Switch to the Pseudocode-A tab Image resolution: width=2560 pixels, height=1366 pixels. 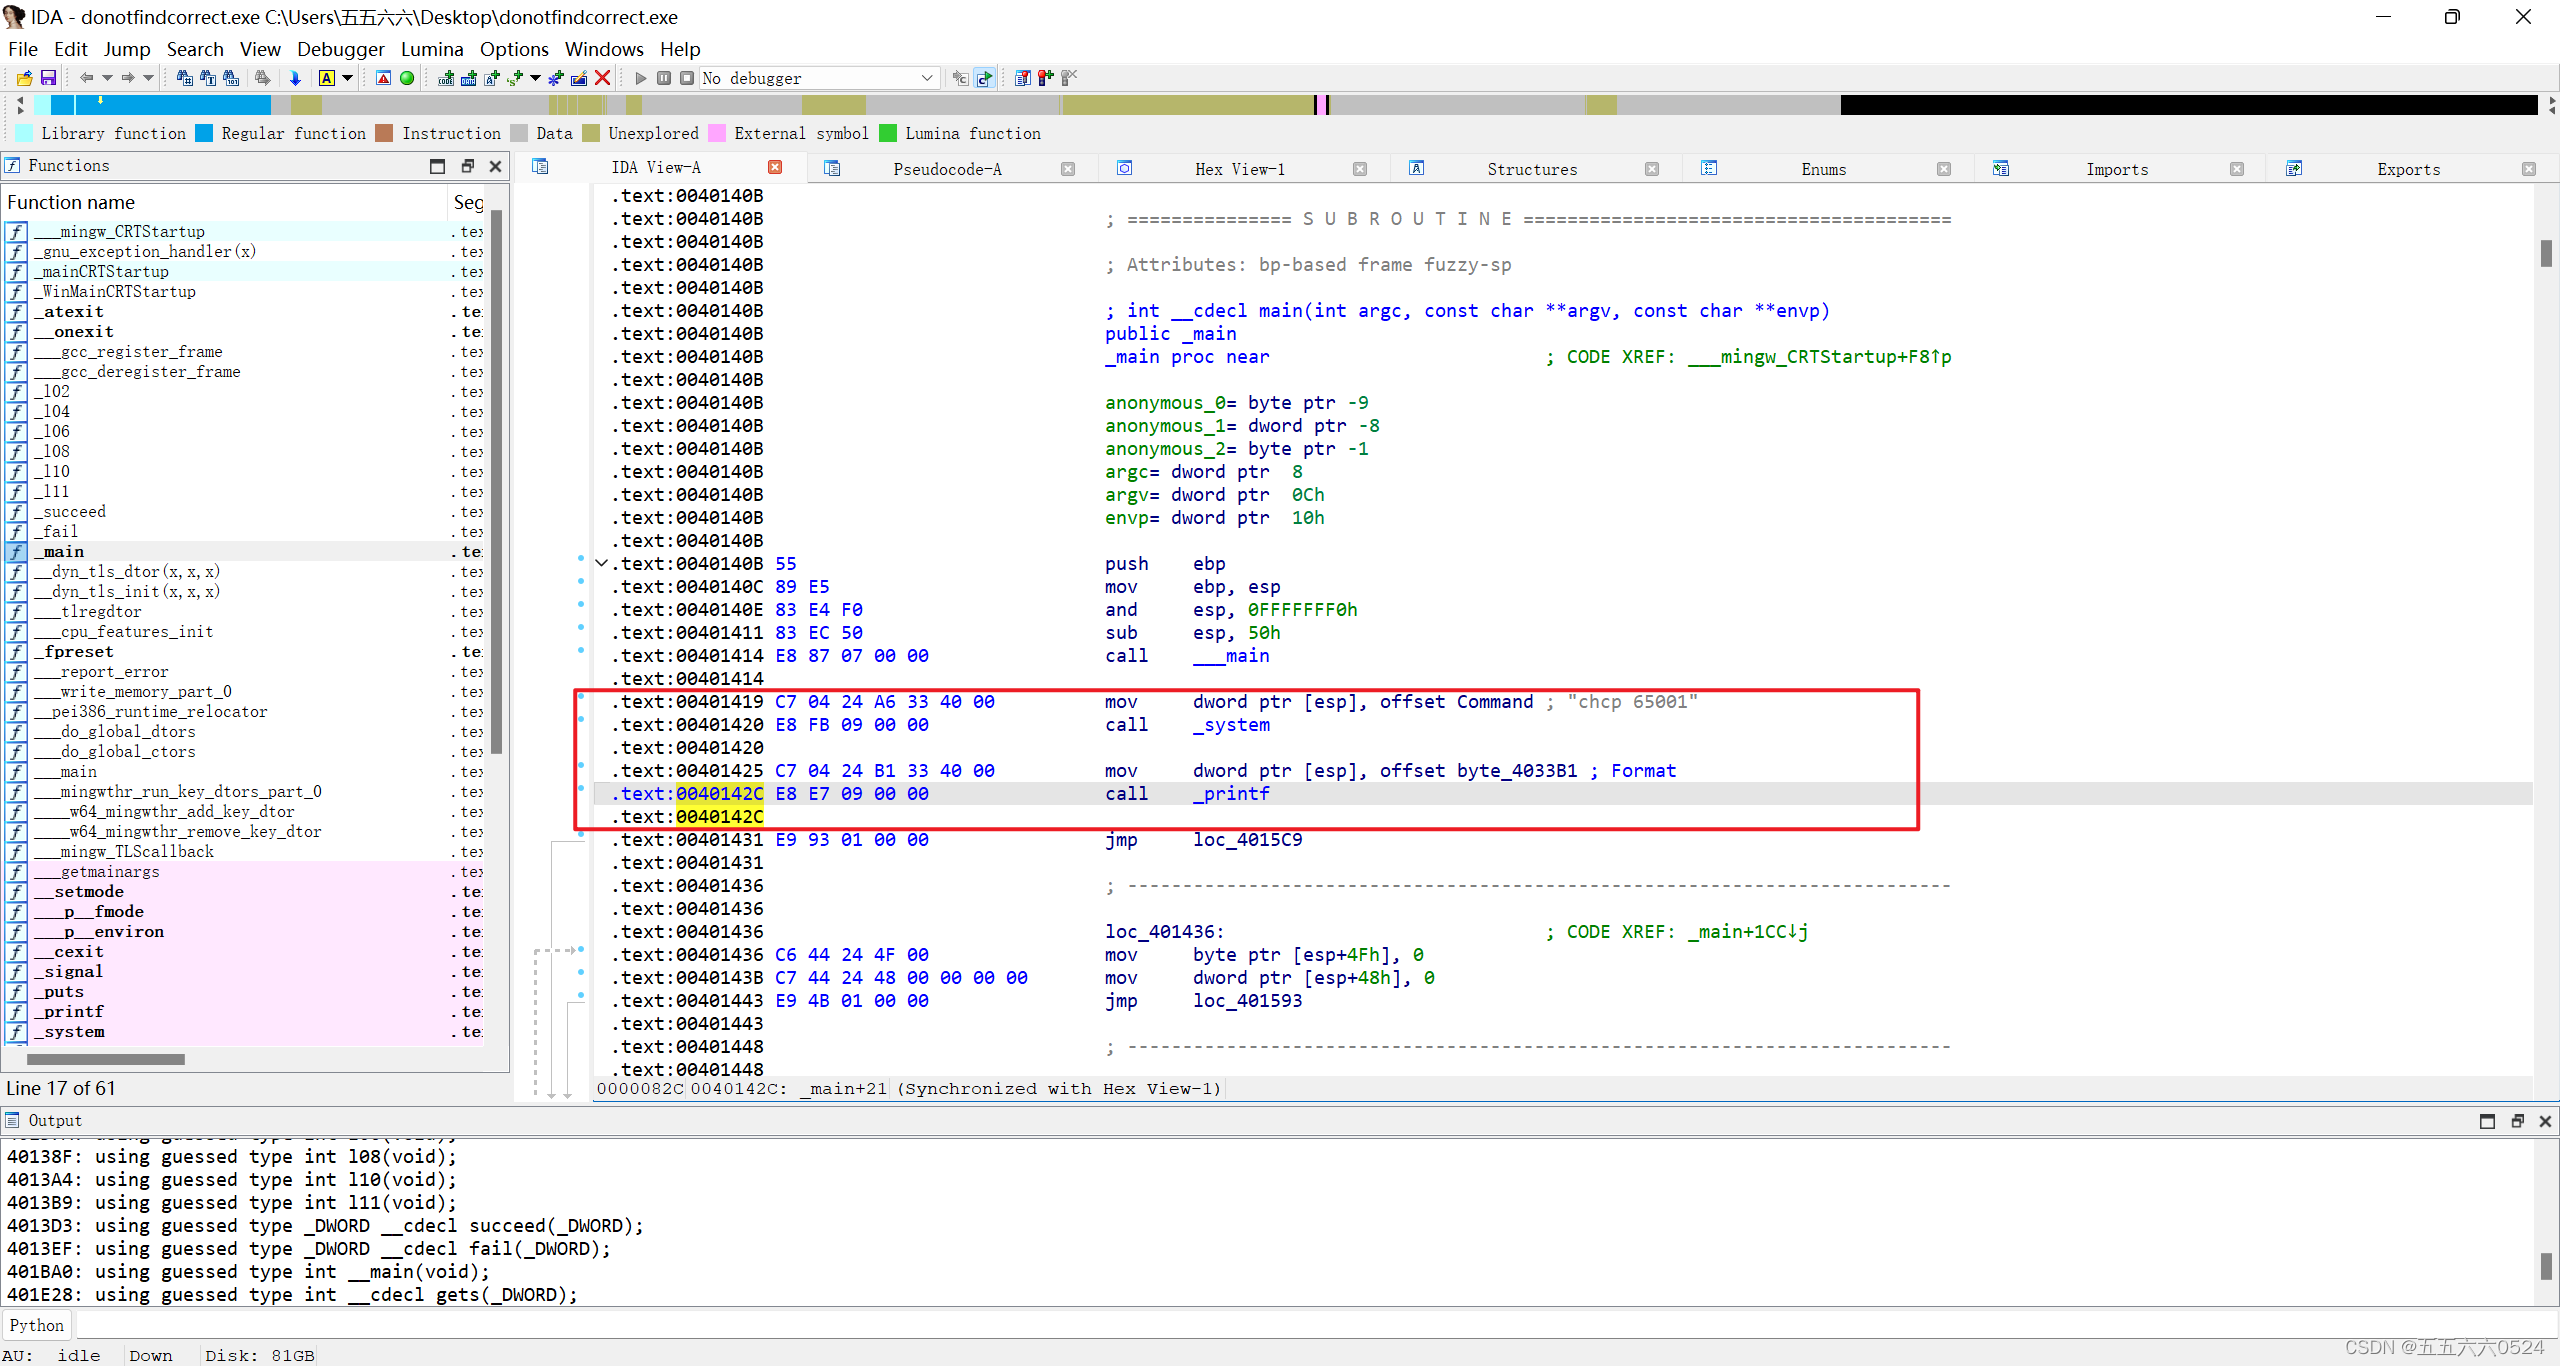tap(946, 169)
